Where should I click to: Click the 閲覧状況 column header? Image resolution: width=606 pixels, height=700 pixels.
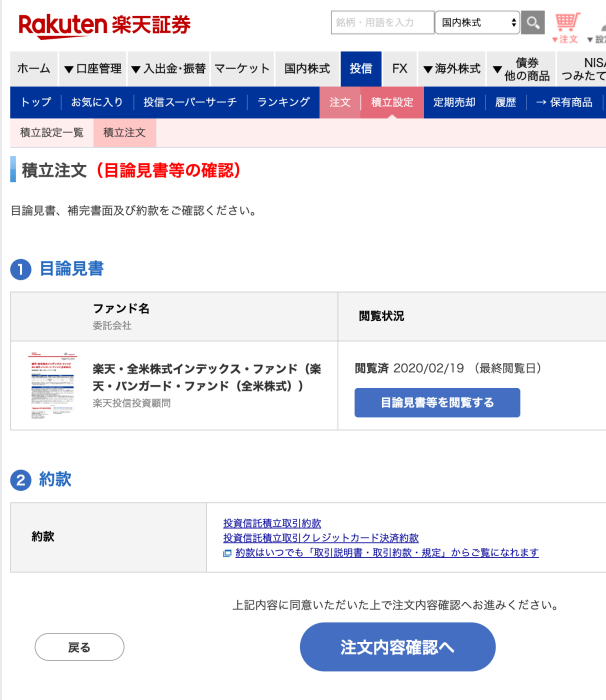[381, 316]
